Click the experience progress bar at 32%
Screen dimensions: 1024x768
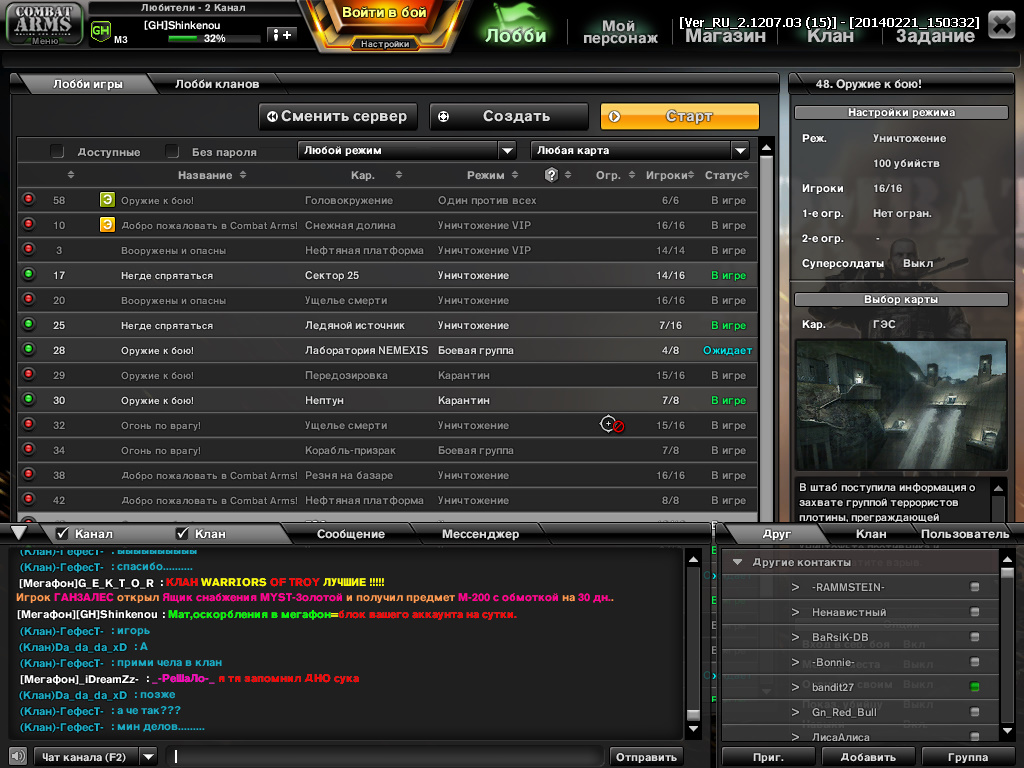point(214,39)
